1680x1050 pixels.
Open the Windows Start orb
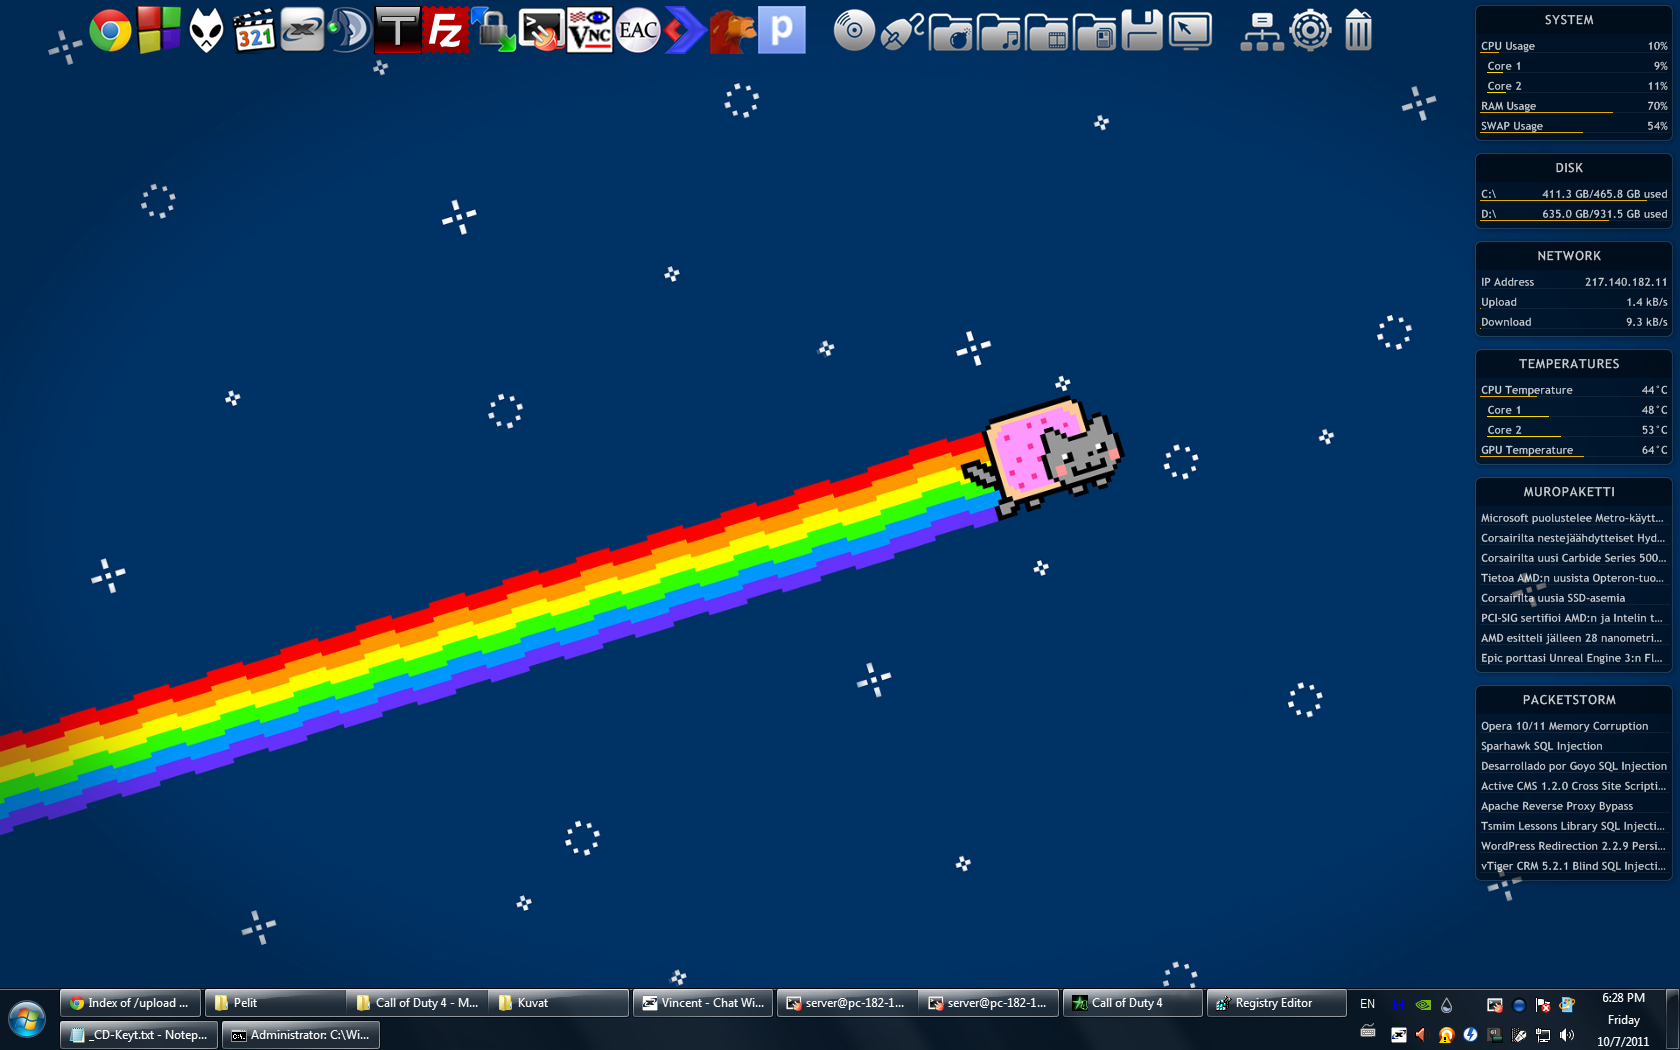(27, 1021)
